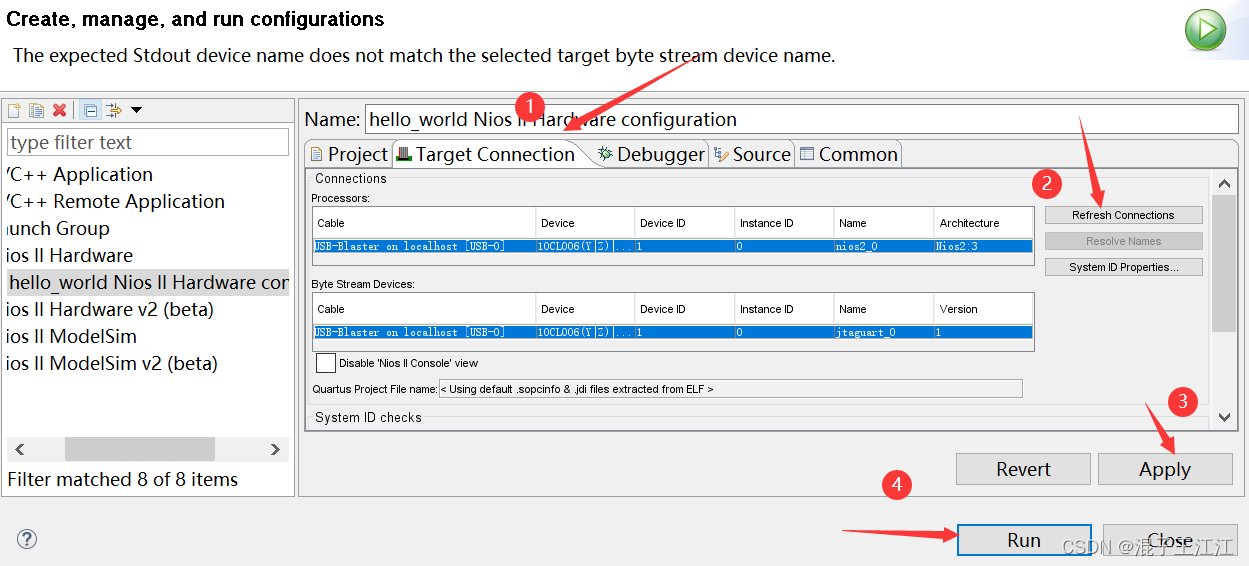Focus the type filter text field

(x=148, y=142)
